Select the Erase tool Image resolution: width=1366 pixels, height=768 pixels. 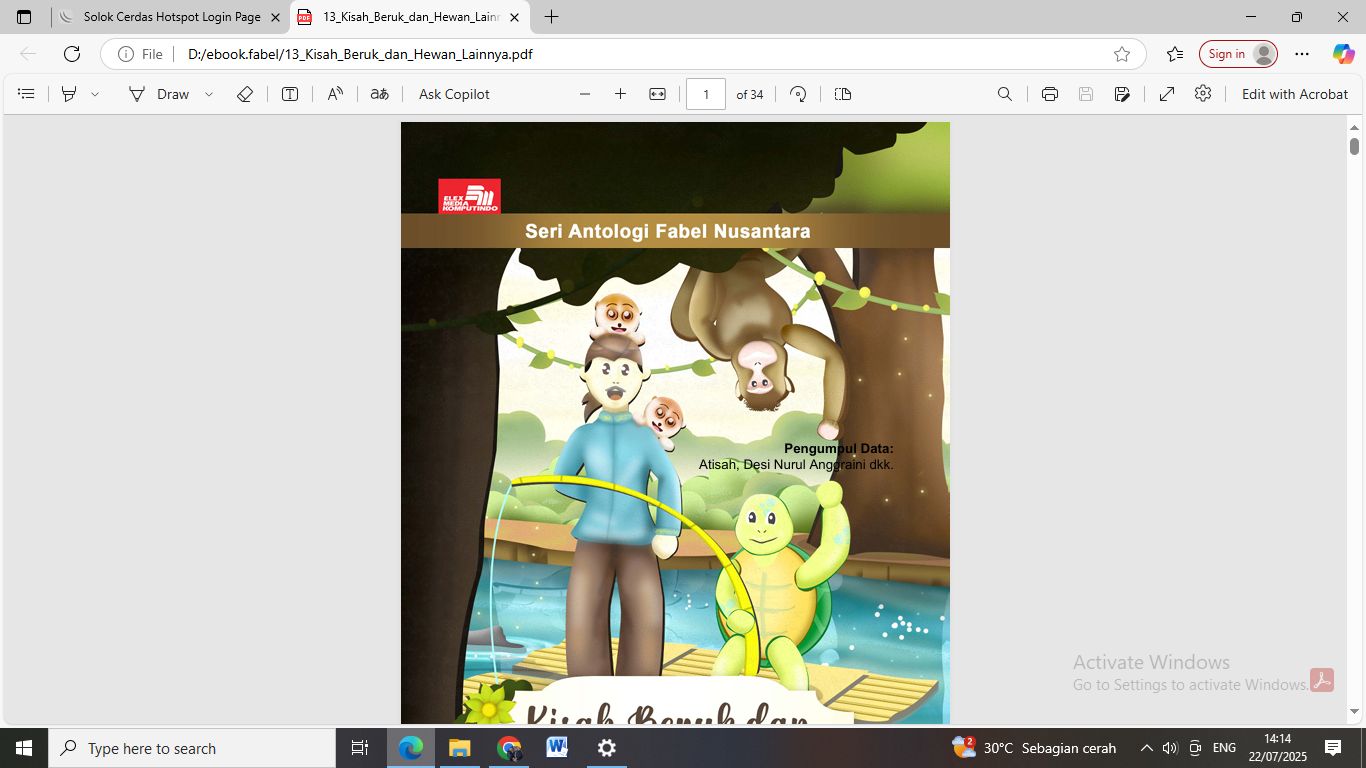click(x=245, y=94)
